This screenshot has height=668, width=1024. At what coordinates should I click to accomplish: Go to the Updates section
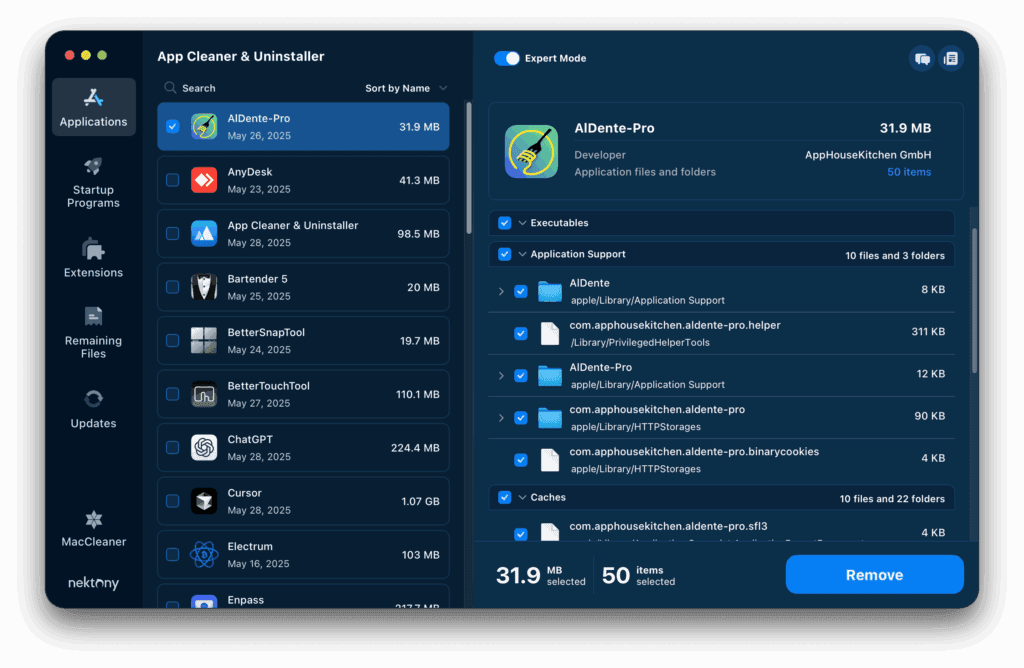tap(93, 409)
